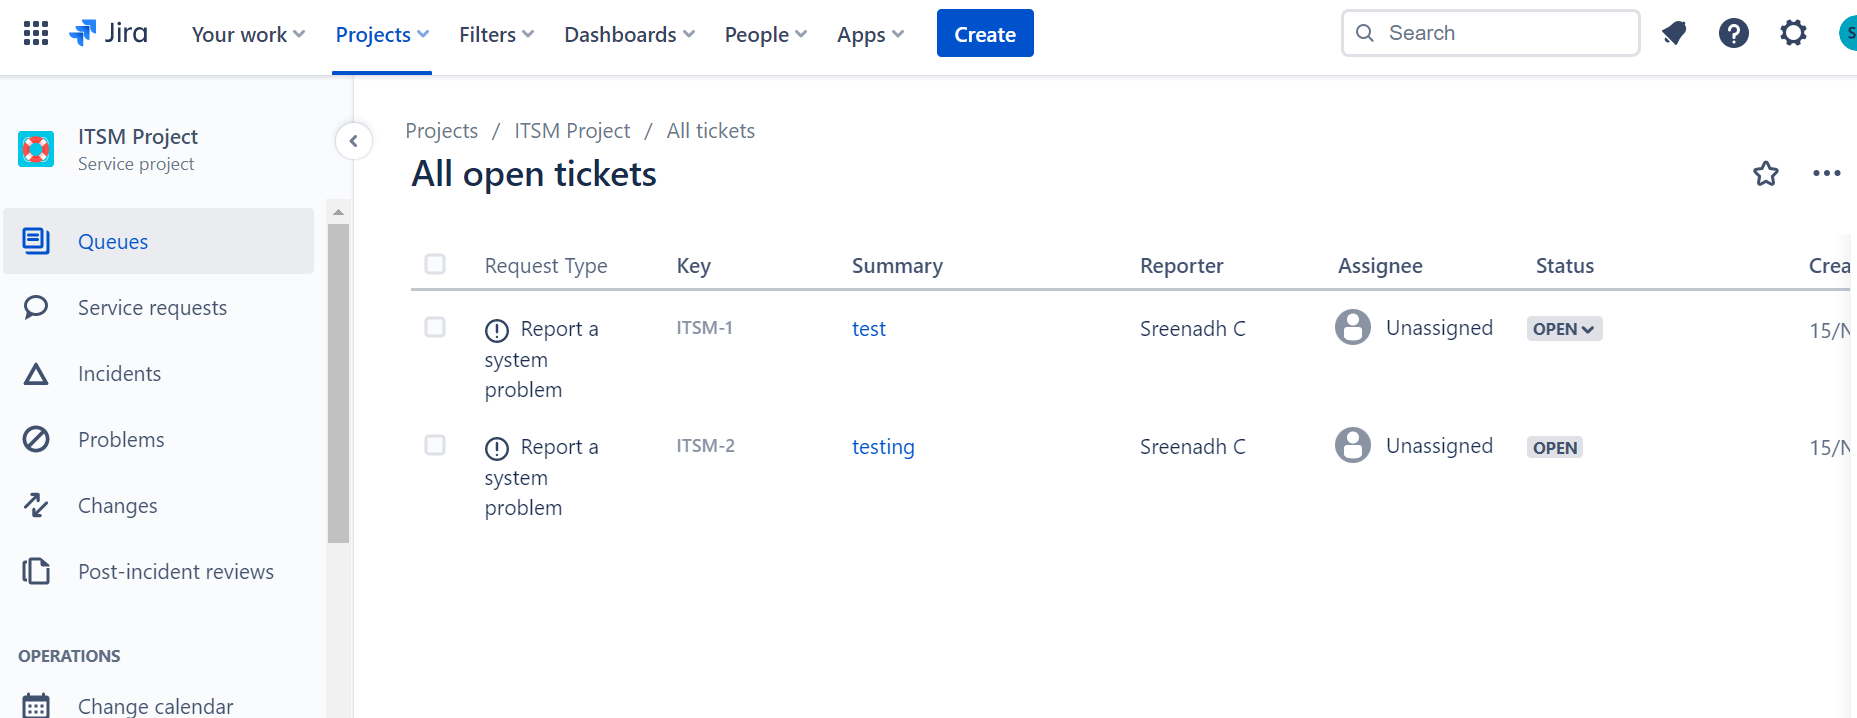Star the All open tickets queue
Screen dimensions: 1857x718
coord(1766,174)
